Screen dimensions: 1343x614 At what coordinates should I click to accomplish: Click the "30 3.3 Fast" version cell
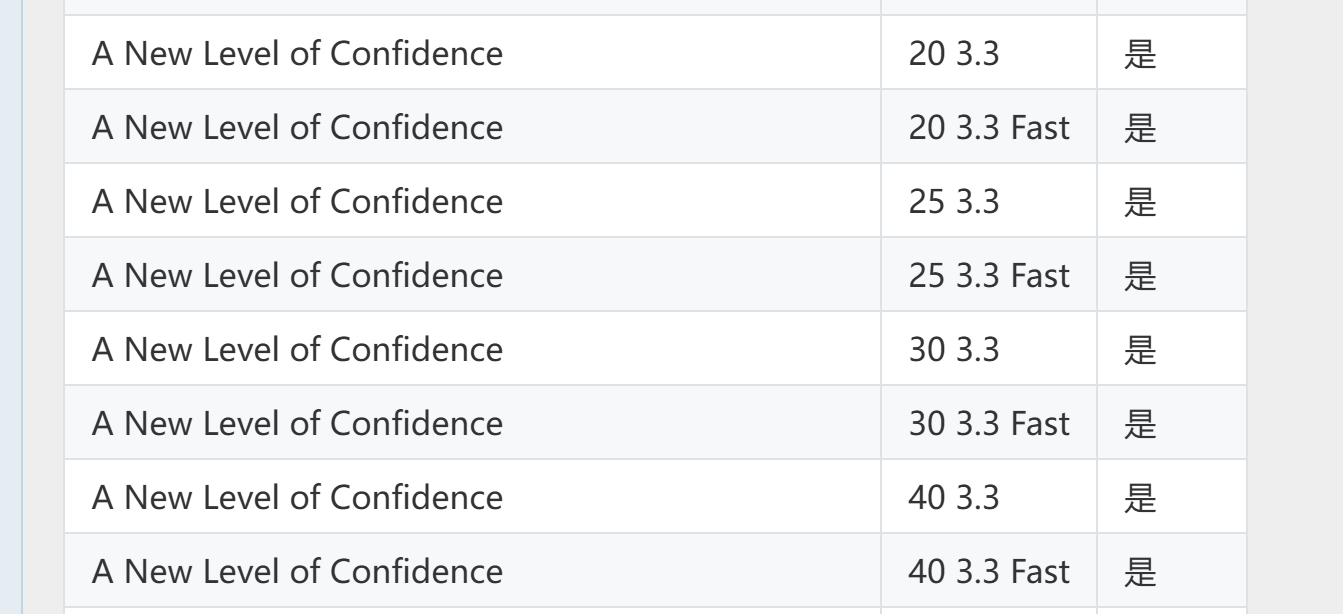989,423
